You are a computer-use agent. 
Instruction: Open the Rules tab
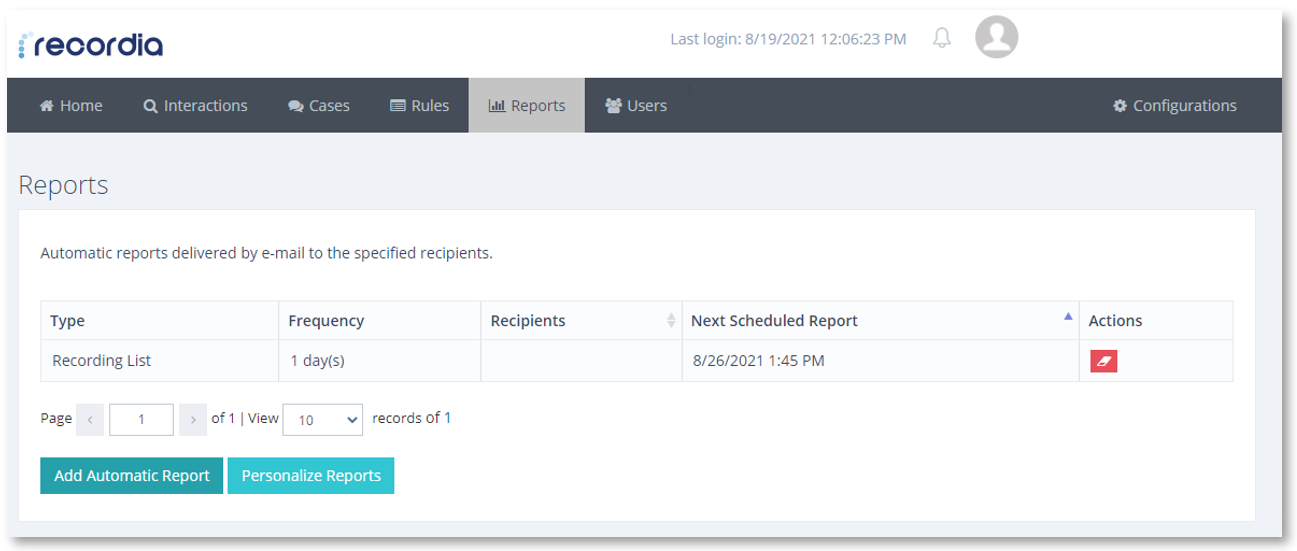tap(419, 105)
